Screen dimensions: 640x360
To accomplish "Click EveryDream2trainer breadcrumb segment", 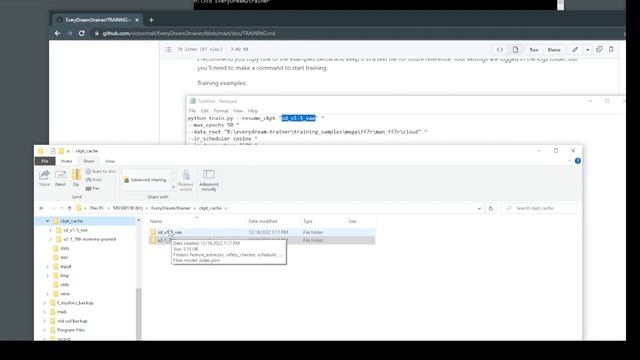I will 171,208.
